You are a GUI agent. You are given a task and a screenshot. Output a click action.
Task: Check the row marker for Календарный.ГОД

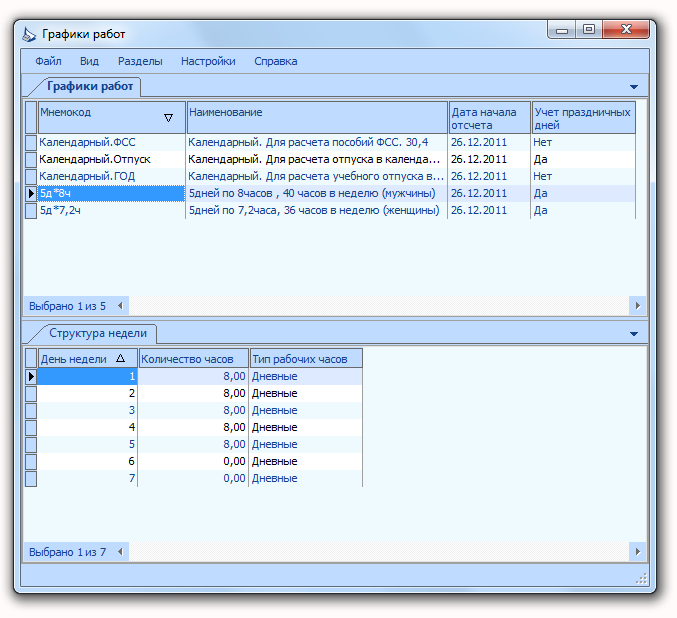[31, 176]
